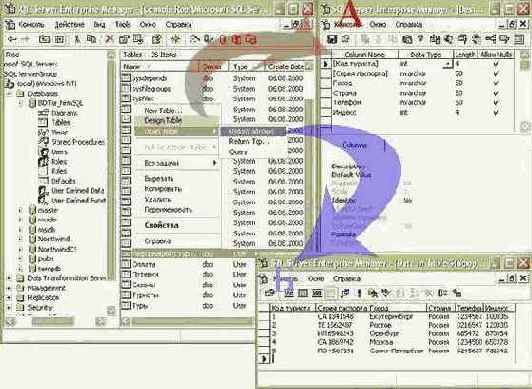Open data type dropdown for Код туриста
Screen dimensions: 532x389
pos(449,64)
